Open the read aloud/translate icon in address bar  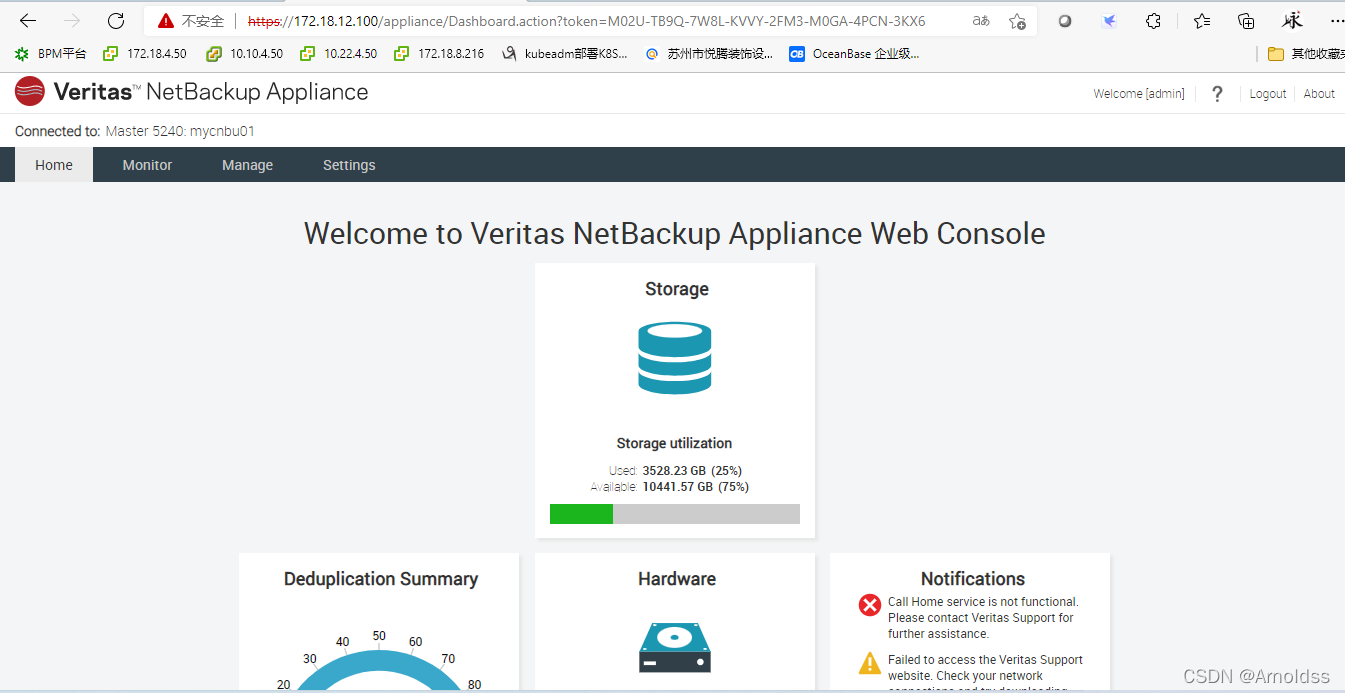981,21
